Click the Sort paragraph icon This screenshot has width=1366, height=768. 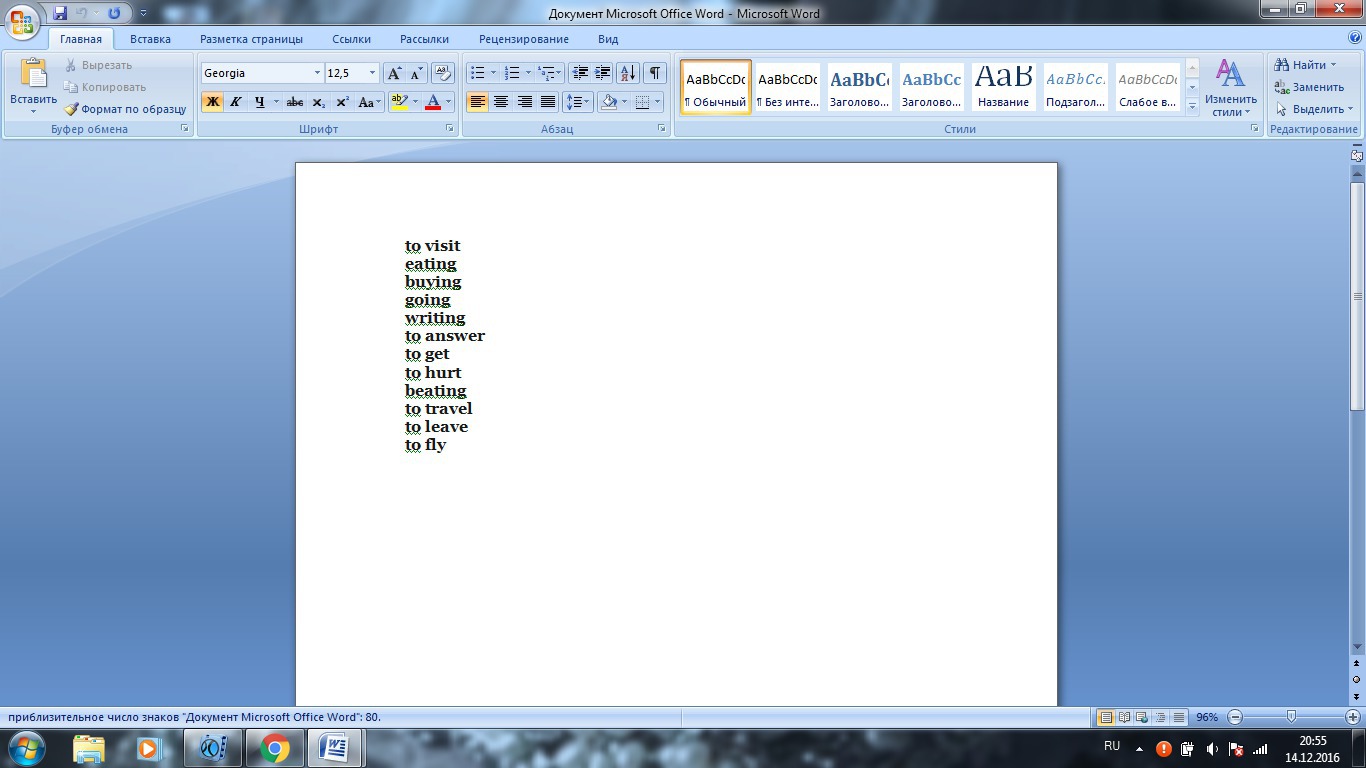pyautogui.click(x=627, y=73)
